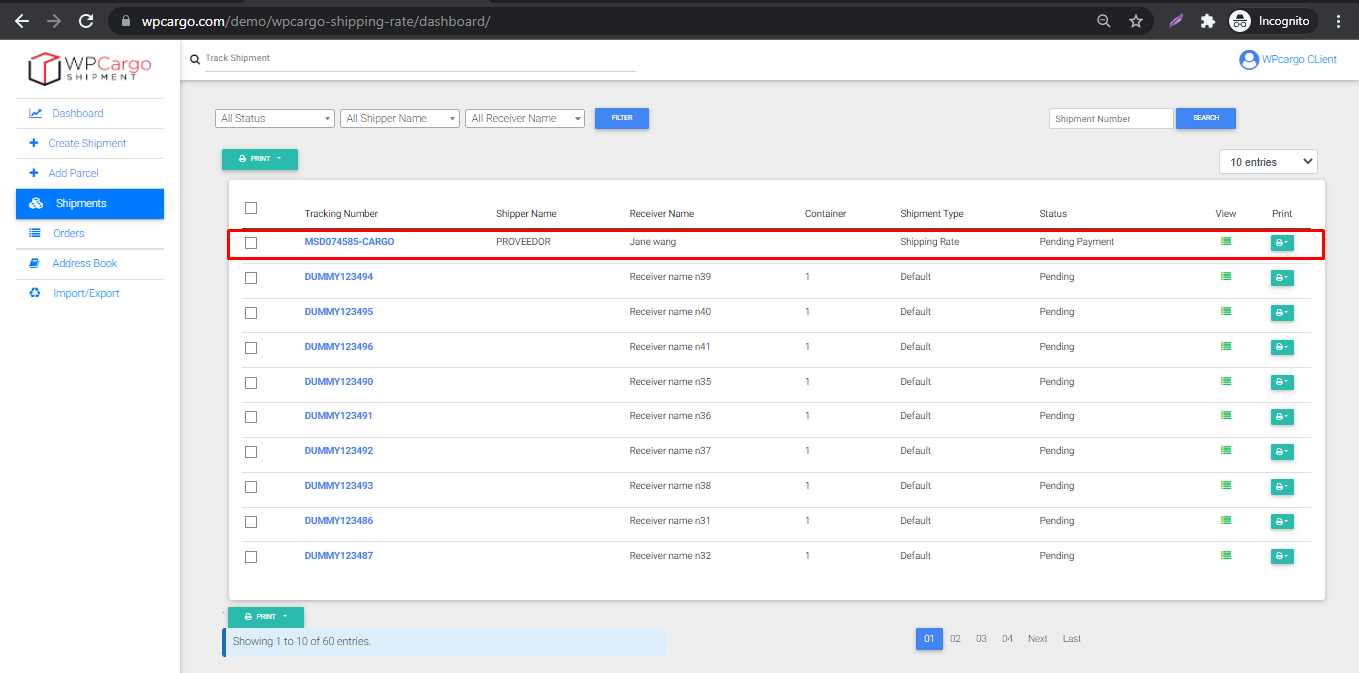Reload the page with browser refresh icon
The image size is (1359, 673).
click(86, 20)
